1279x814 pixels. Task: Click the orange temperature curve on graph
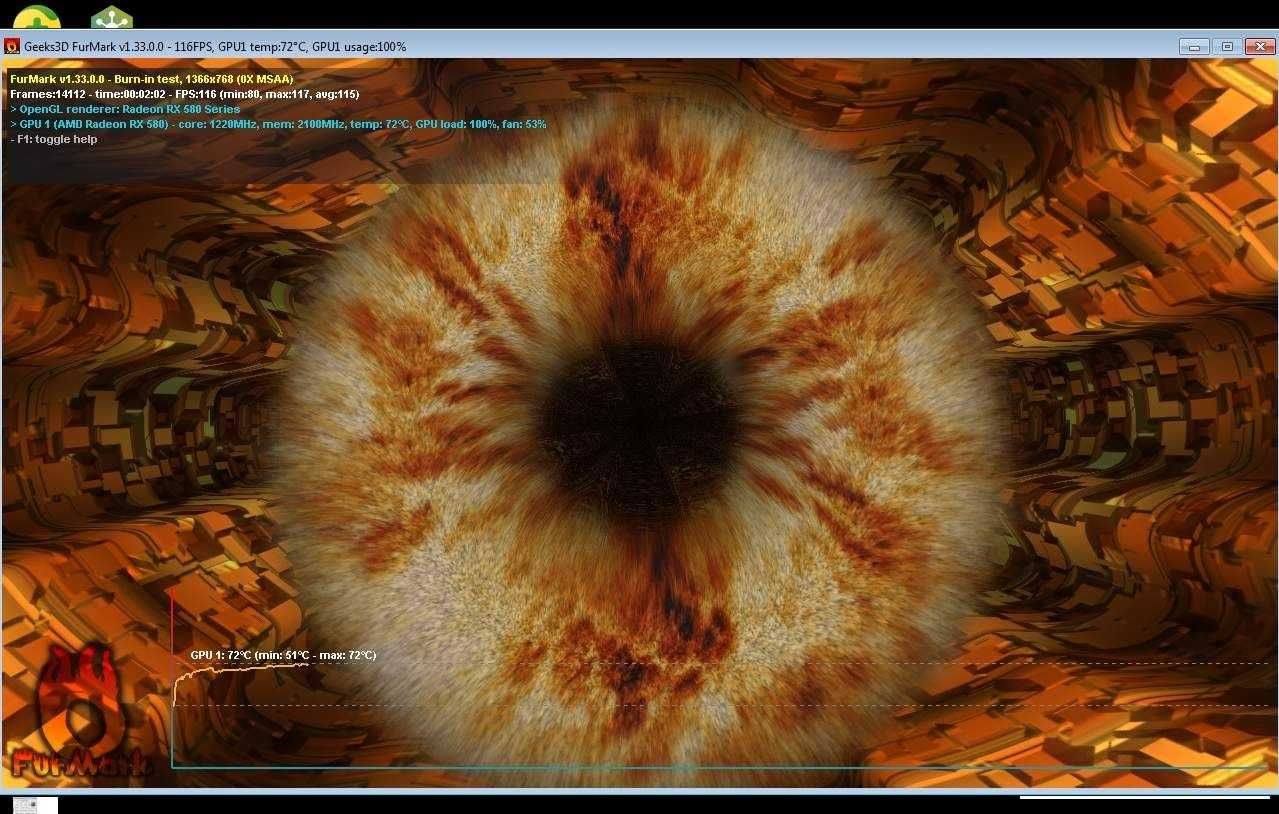(x=240, y=672)
